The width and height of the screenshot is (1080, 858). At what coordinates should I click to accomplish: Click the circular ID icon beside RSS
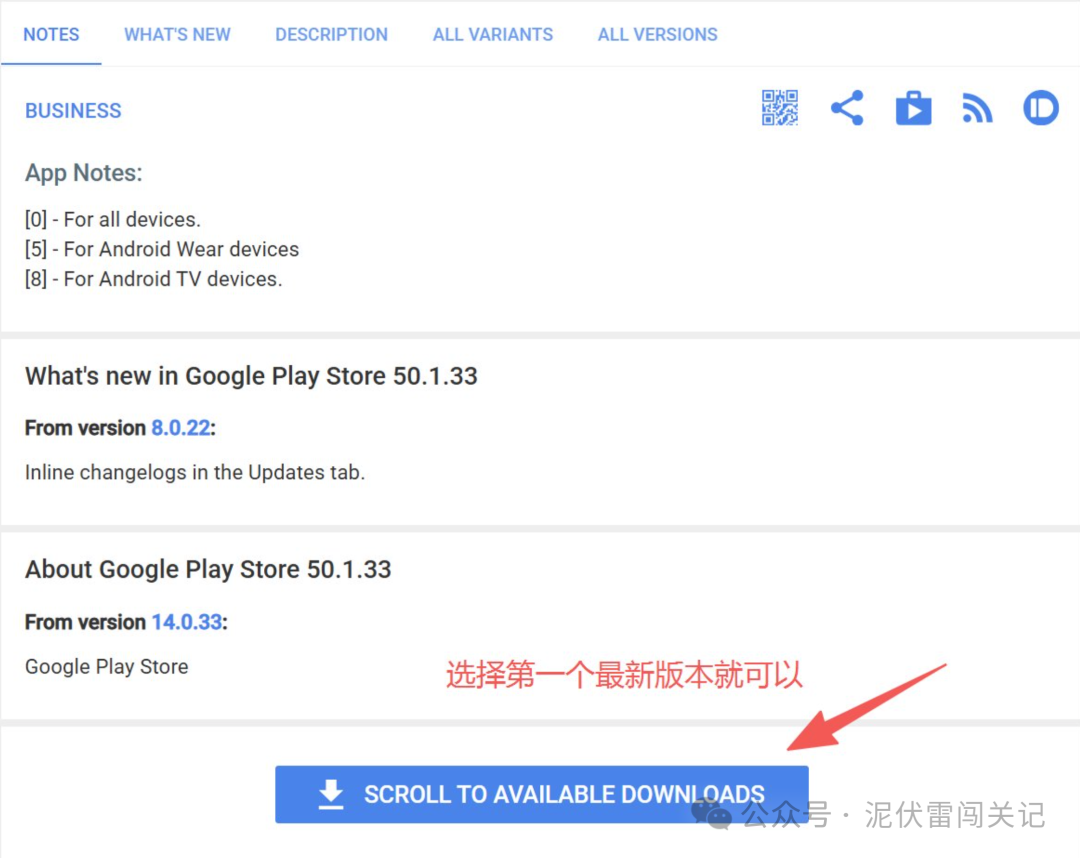pyautogui.click(x=1041, y=108)
